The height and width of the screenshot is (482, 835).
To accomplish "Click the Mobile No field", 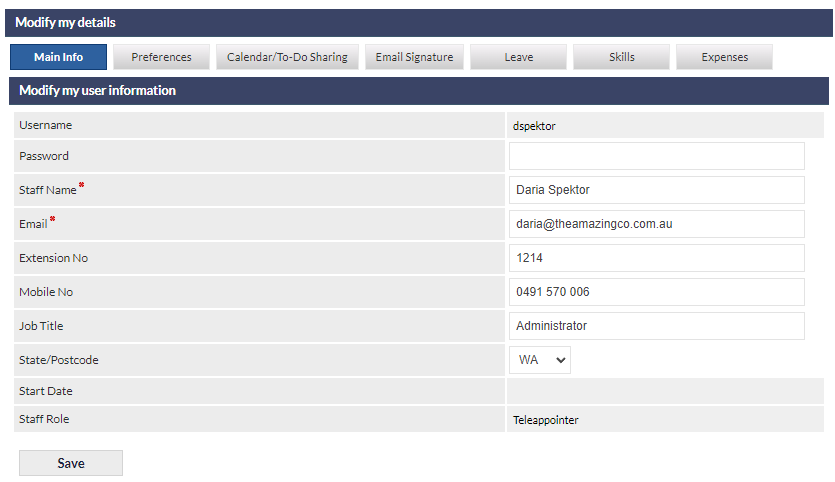I will click(x=657, y=292).
